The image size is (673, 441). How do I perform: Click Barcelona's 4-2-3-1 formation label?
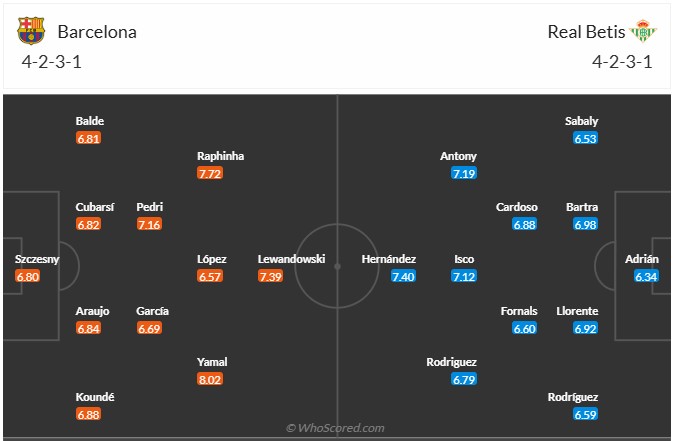coord(50,61)
